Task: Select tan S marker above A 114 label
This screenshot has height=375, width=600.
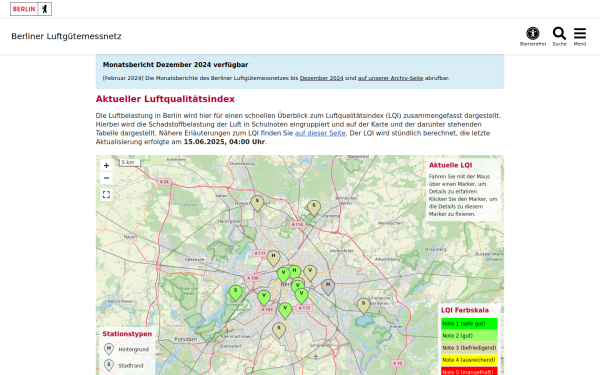Action: pos(314,208)
